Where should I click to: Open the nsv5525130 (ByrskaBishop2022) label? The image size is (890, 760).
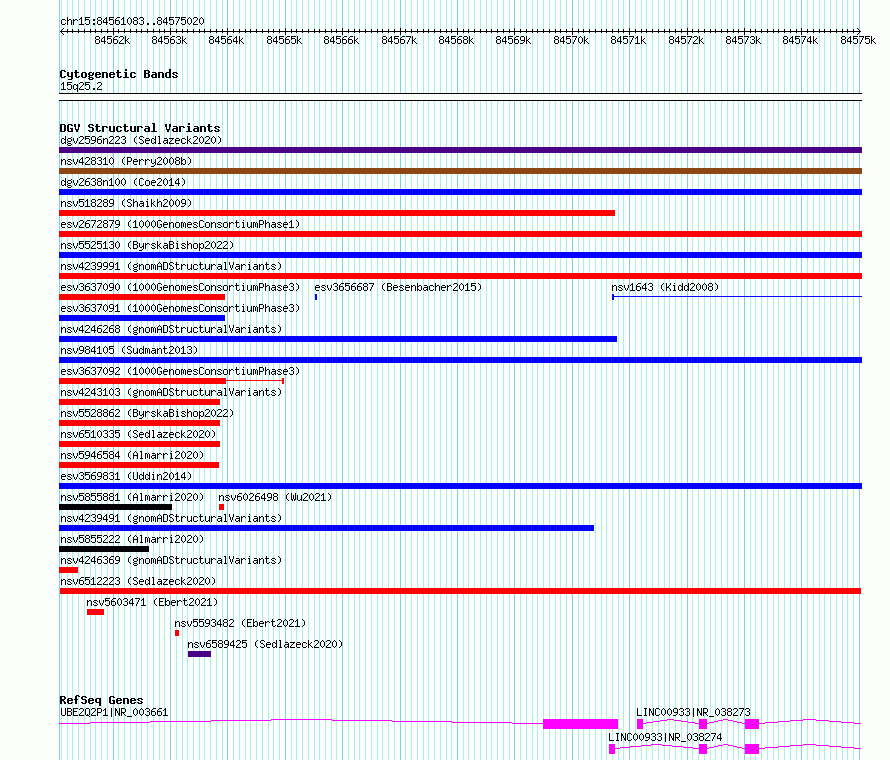[147, 245]
